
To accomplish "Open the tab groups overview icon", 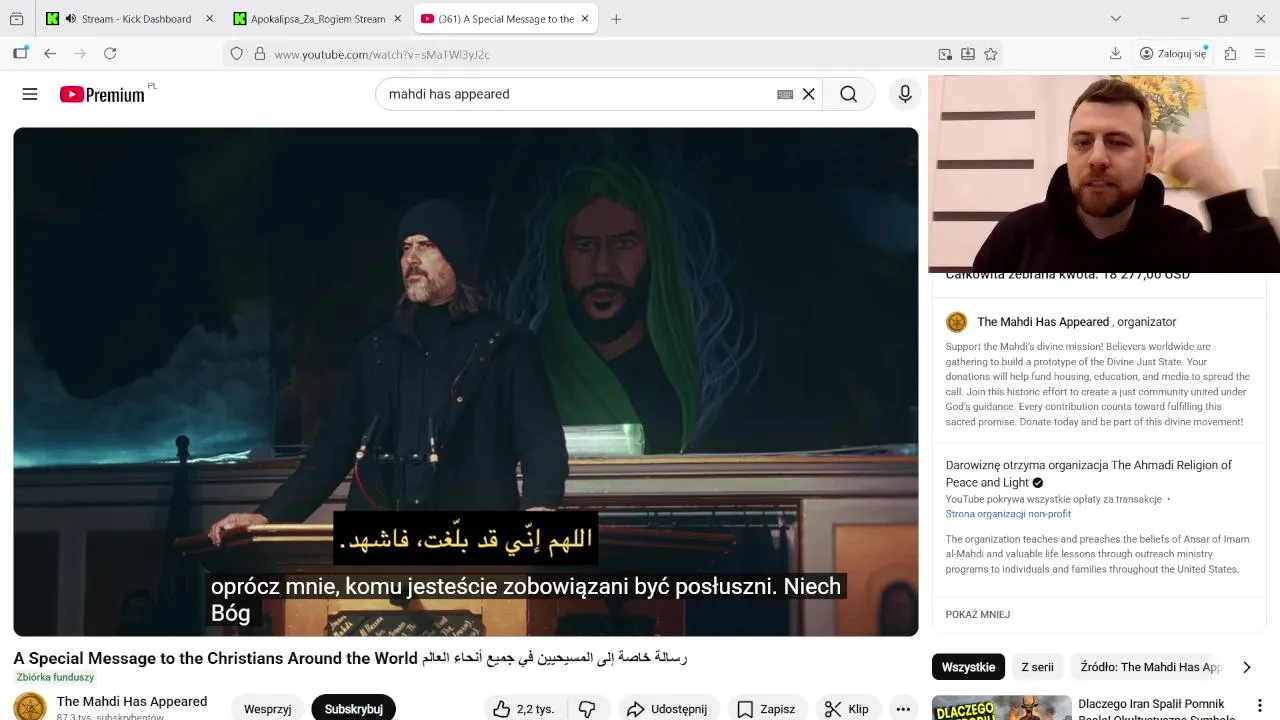I will point(17,19).
